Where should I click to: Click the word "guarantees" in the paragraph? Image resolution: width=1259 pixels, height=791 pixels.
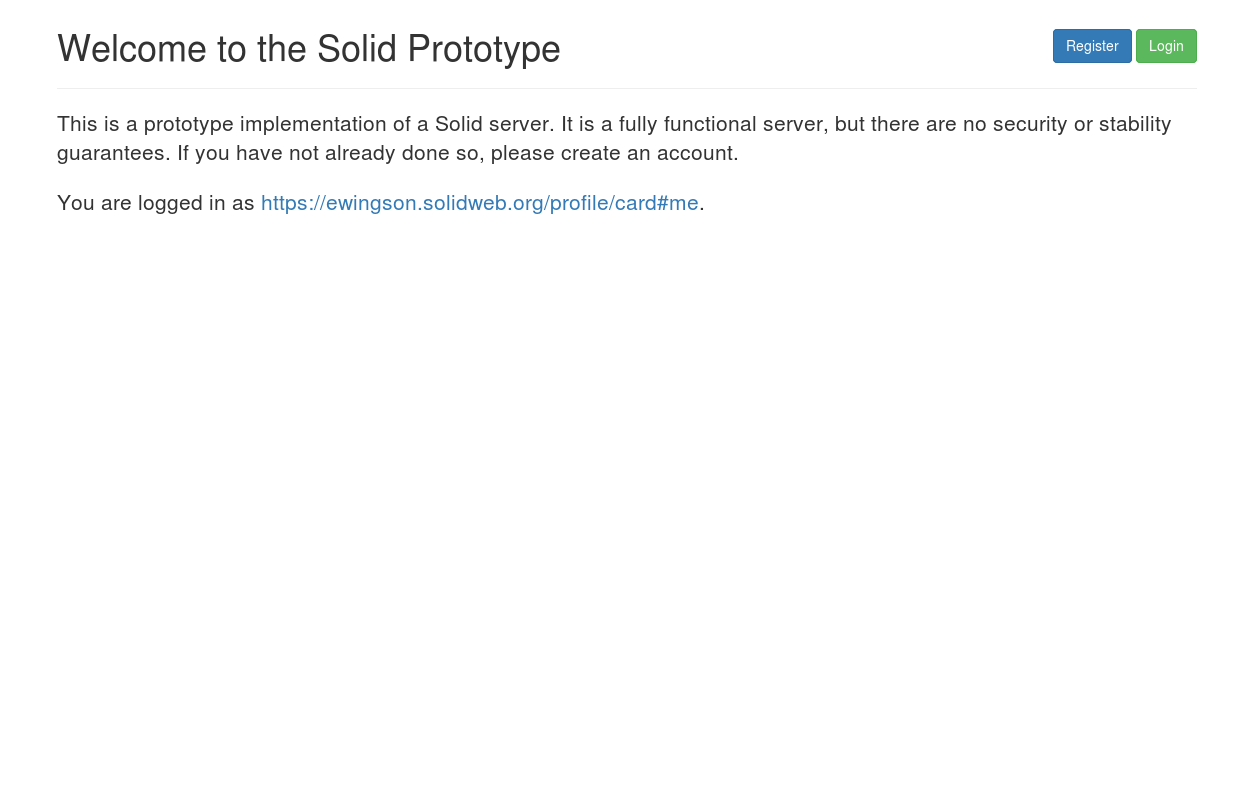[110, 153]
